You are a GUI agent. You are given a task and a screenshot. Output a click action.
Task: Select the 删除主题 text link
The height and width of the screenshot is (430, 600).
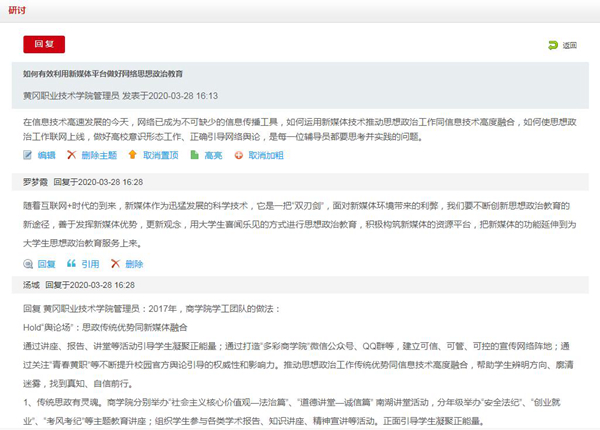click(99, 155)
